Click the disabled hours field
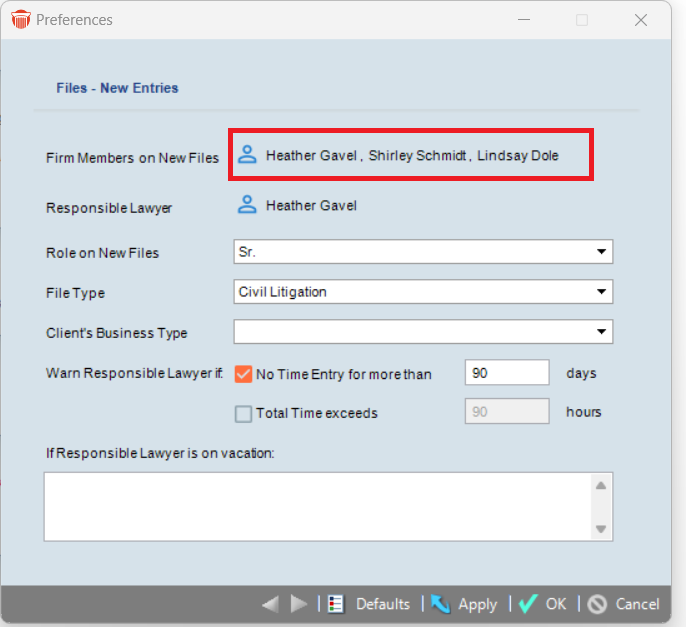686x627 pixels. pos(507,411)
